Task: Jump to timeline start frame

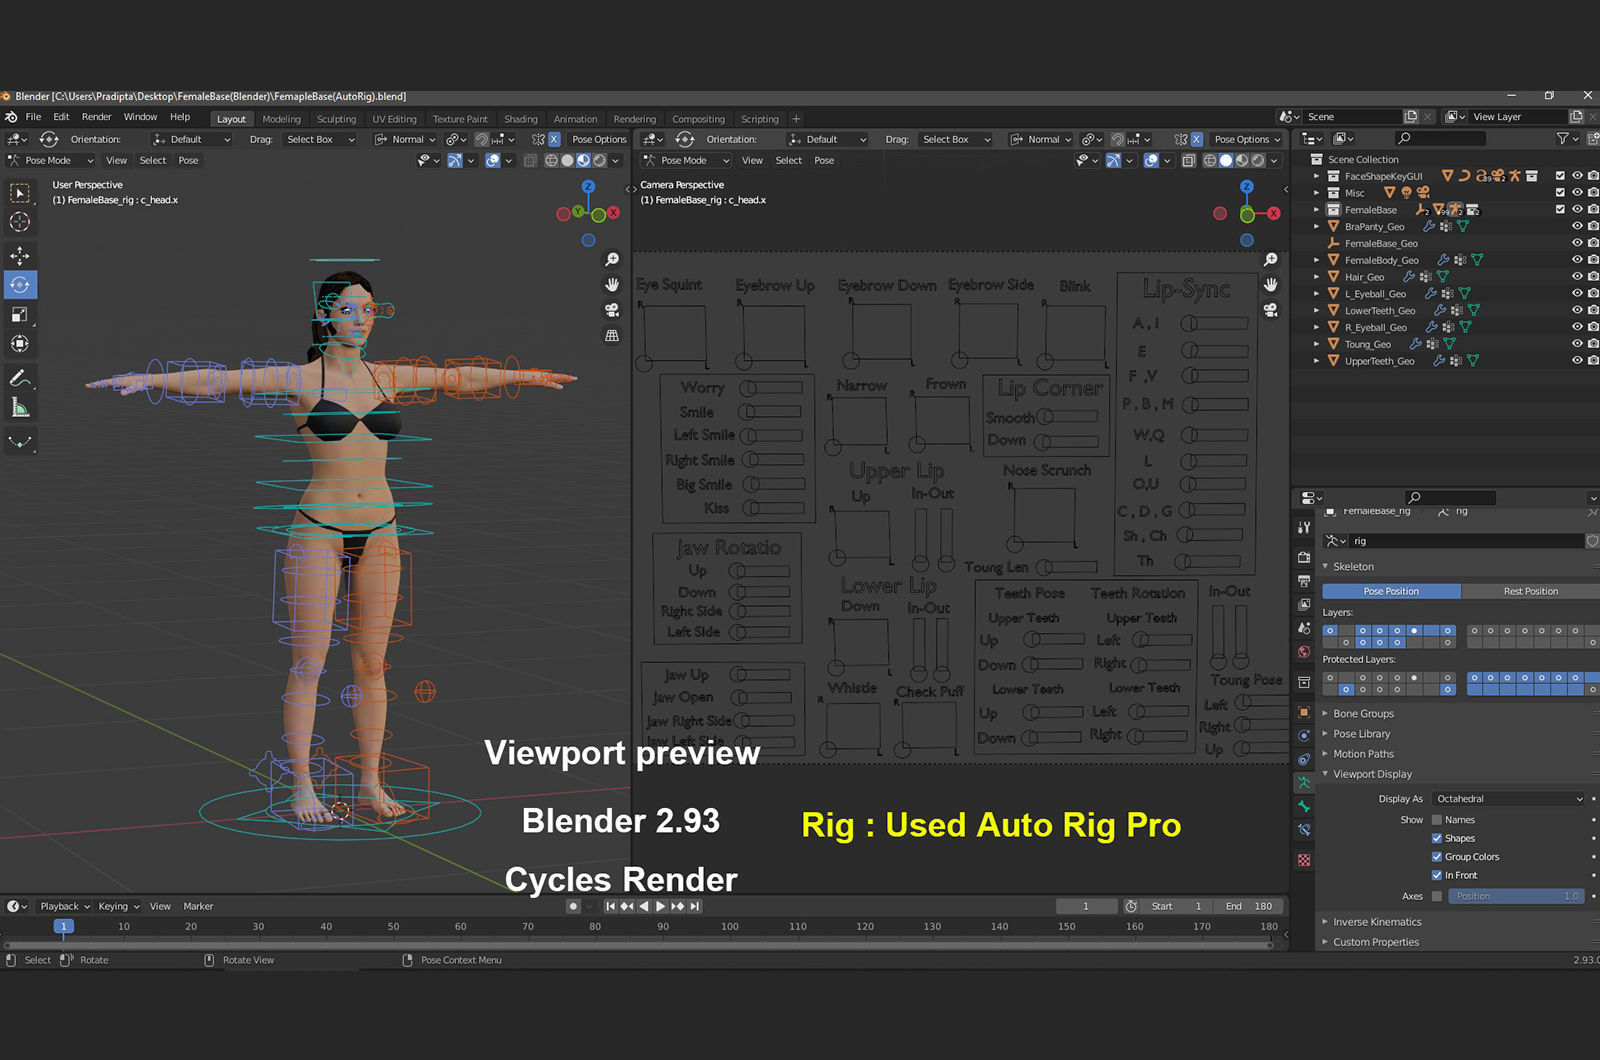Action: pyautogui.click(x=610, y=907)
